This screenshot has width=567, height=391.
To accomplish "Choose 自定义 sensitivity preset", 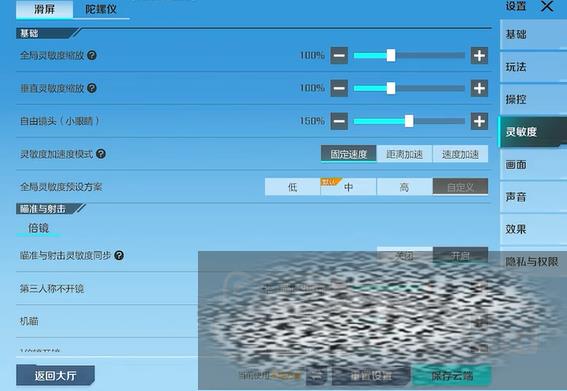I will click(x=460, y=187).
